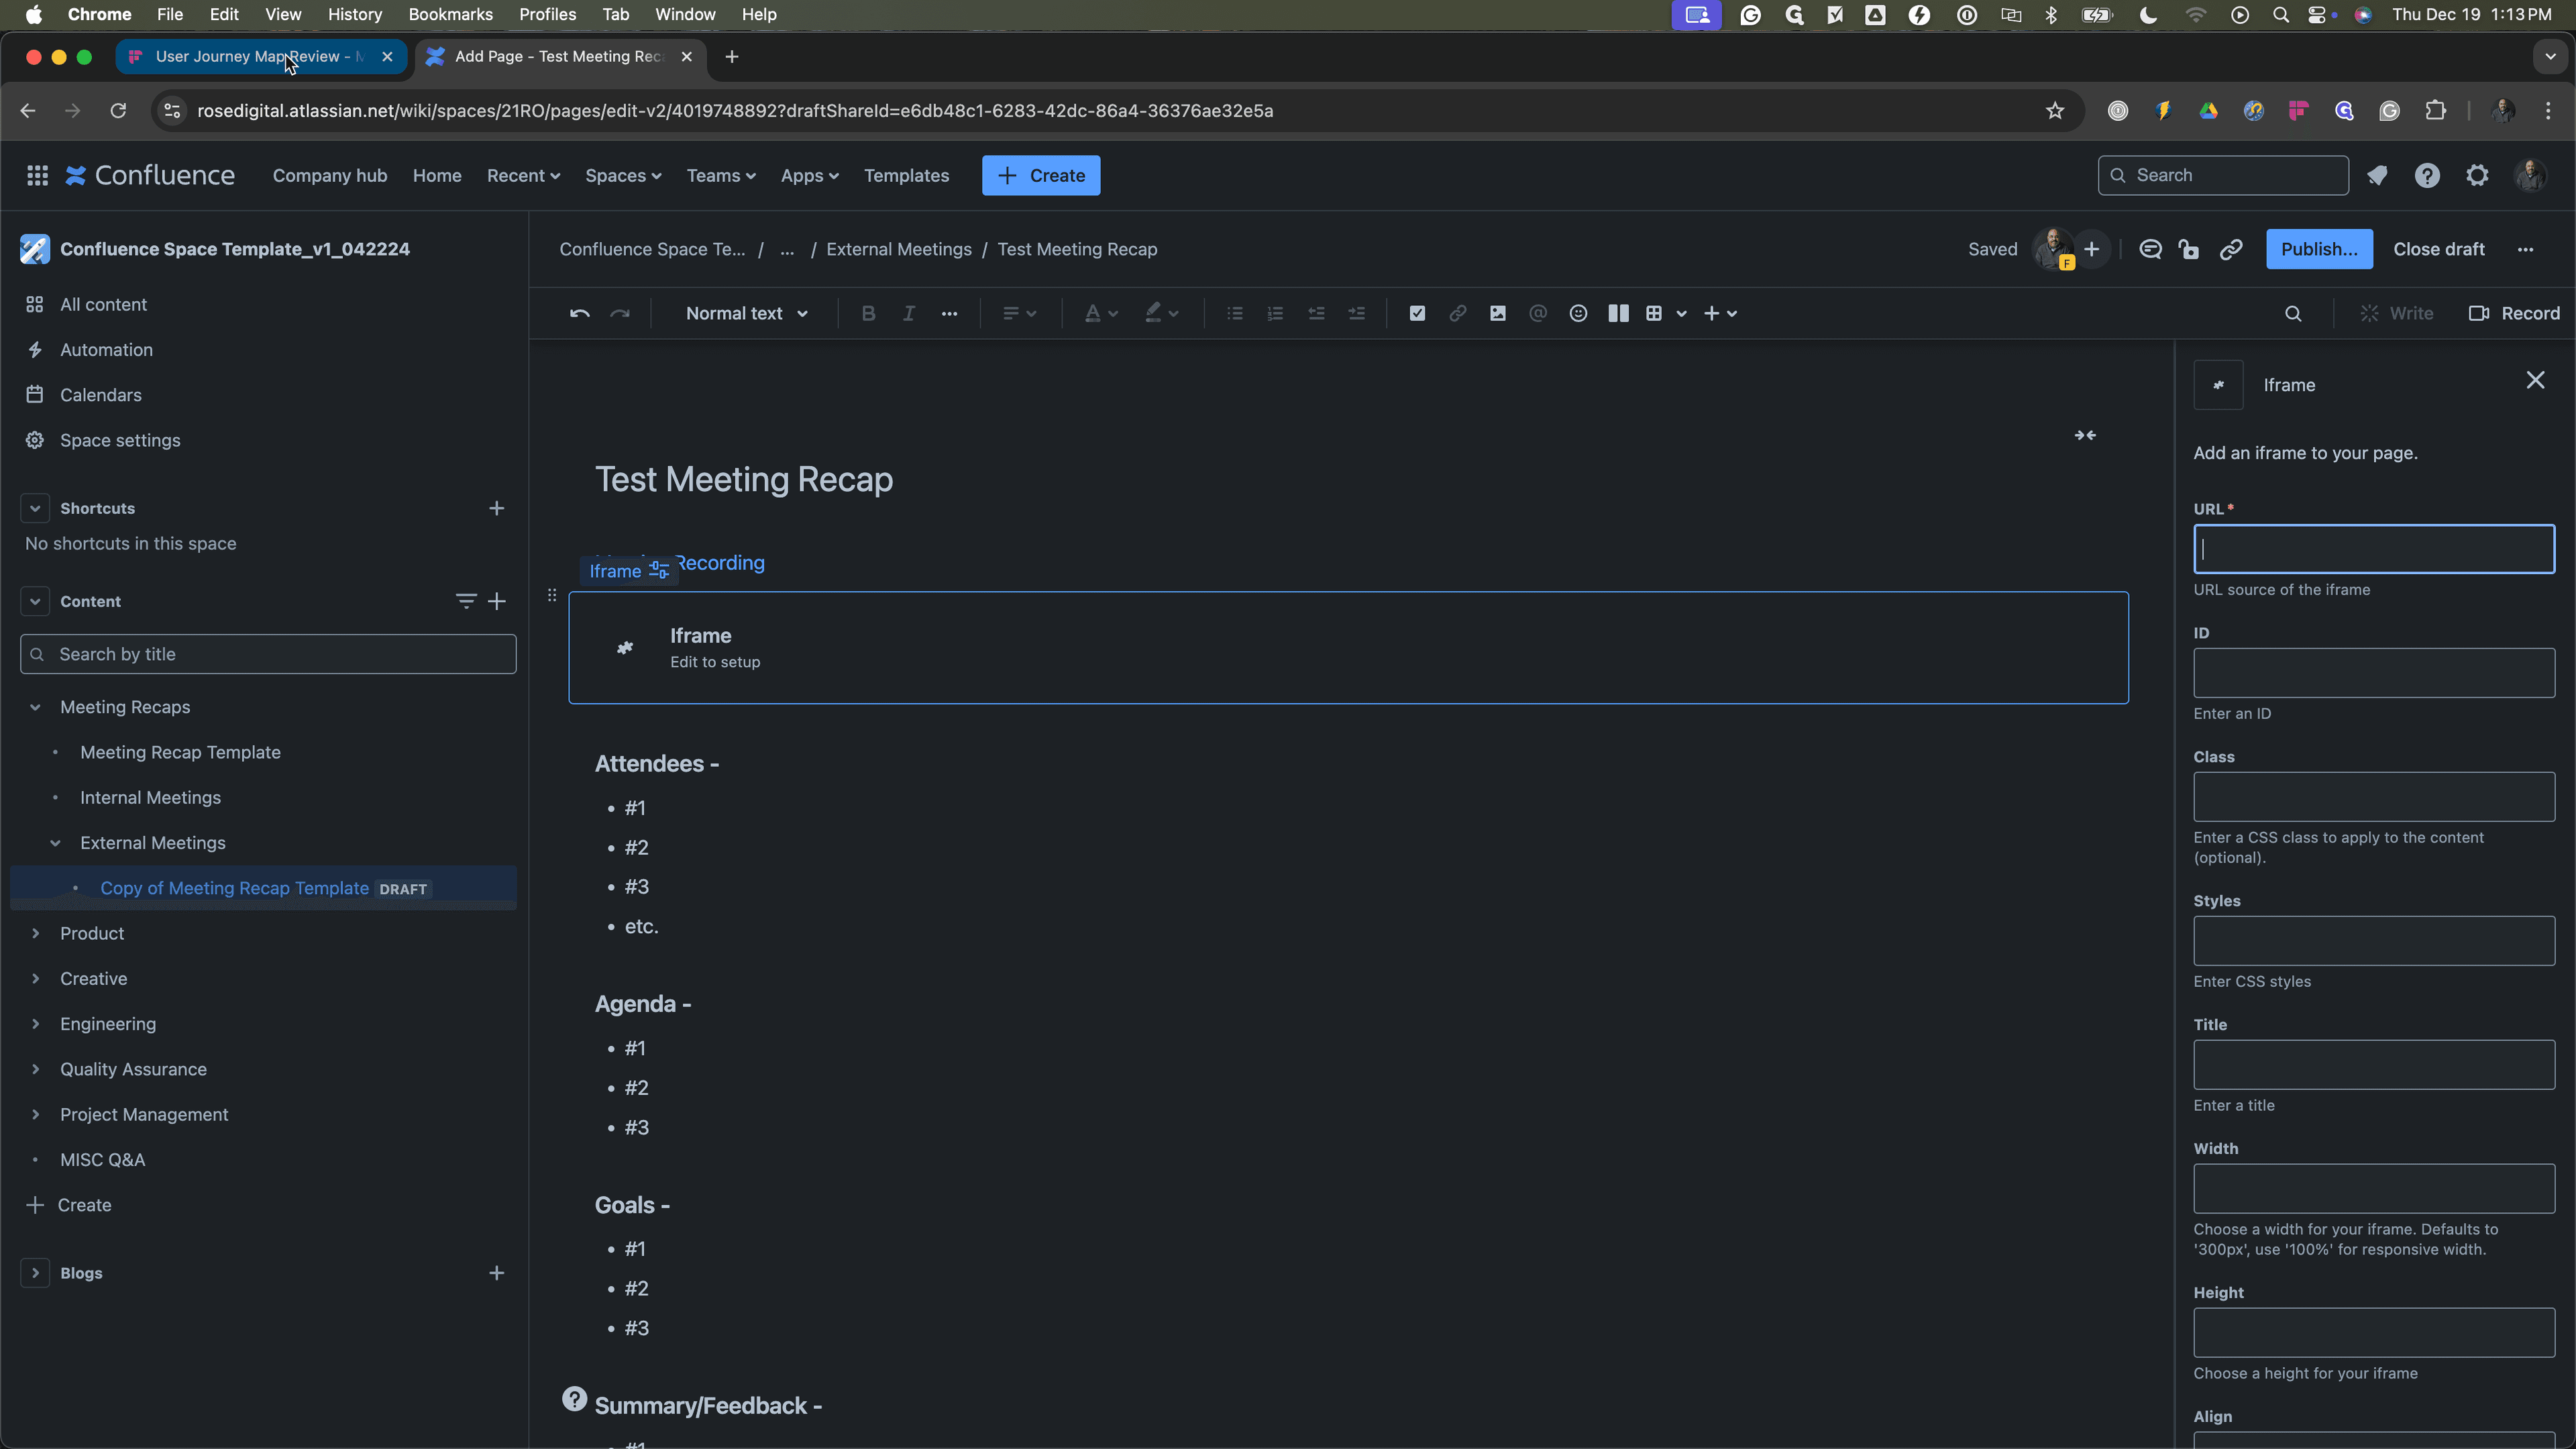Copy the page link
This screenshot has width=2576, height=1449.
pos(2231,249)
